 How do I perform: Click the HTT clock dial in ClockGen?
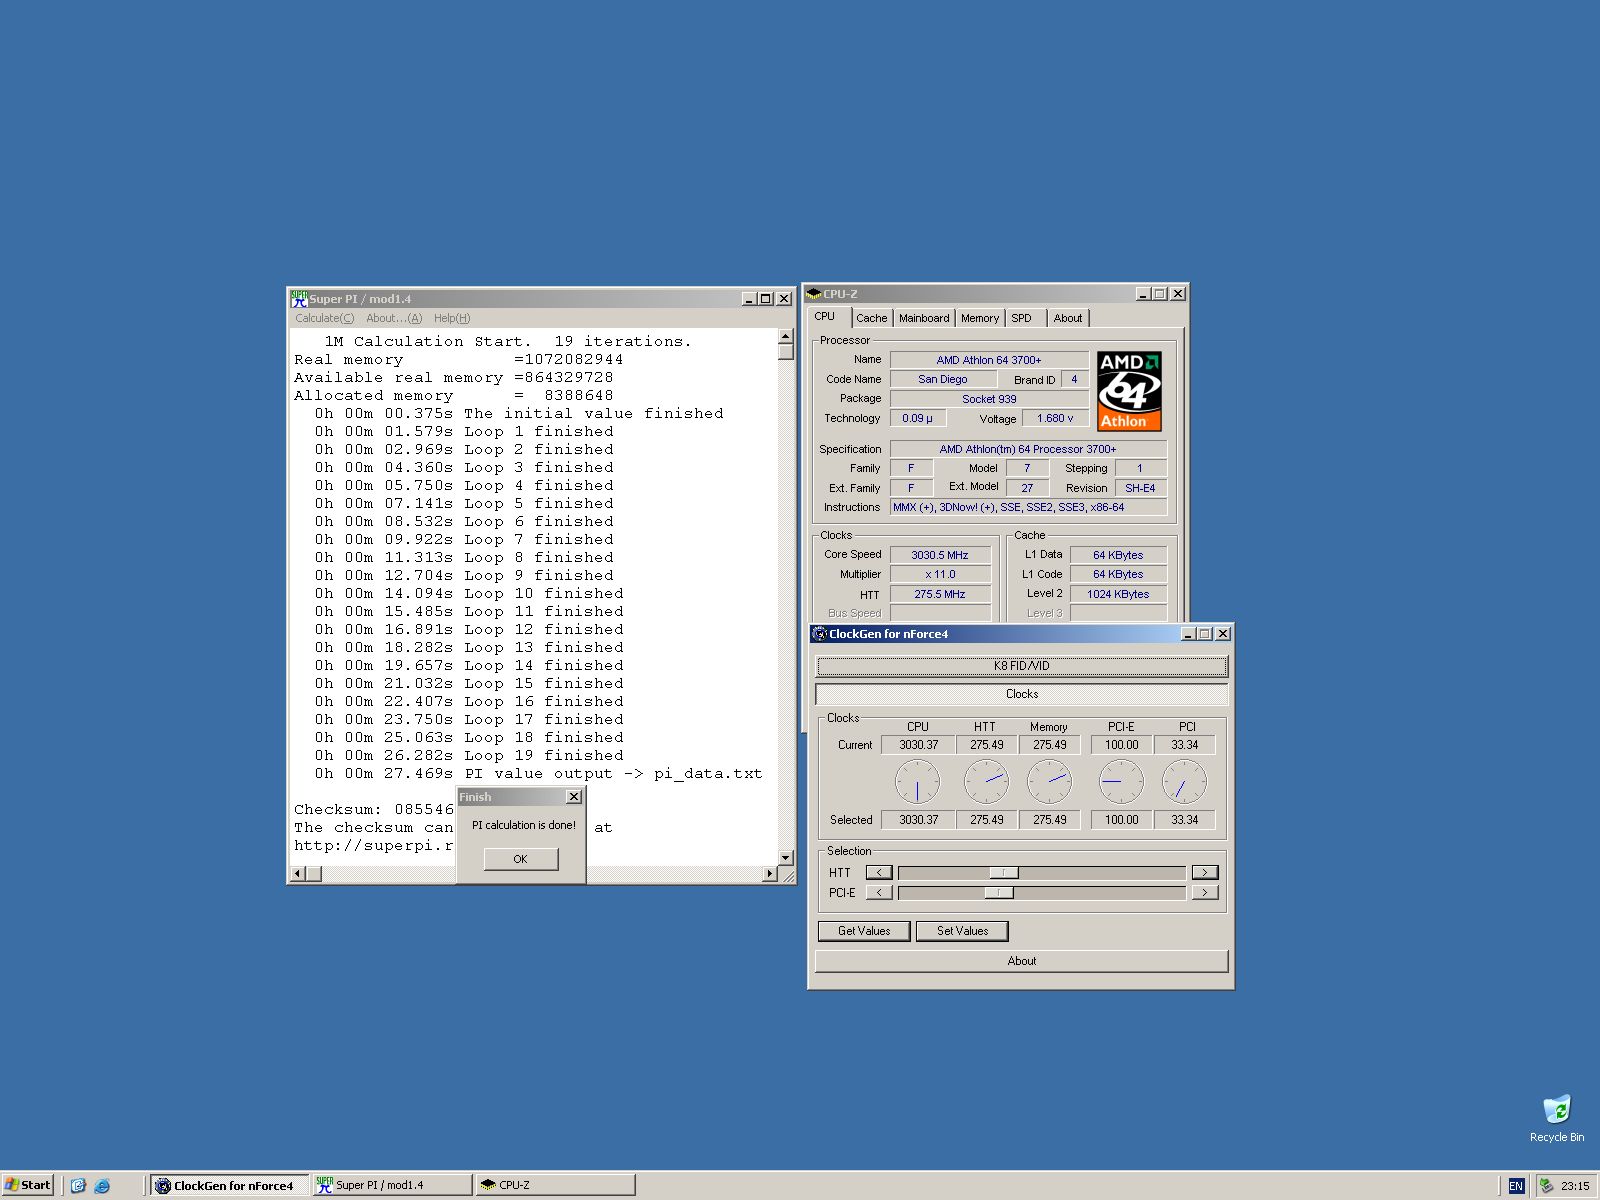coord(986,782)
